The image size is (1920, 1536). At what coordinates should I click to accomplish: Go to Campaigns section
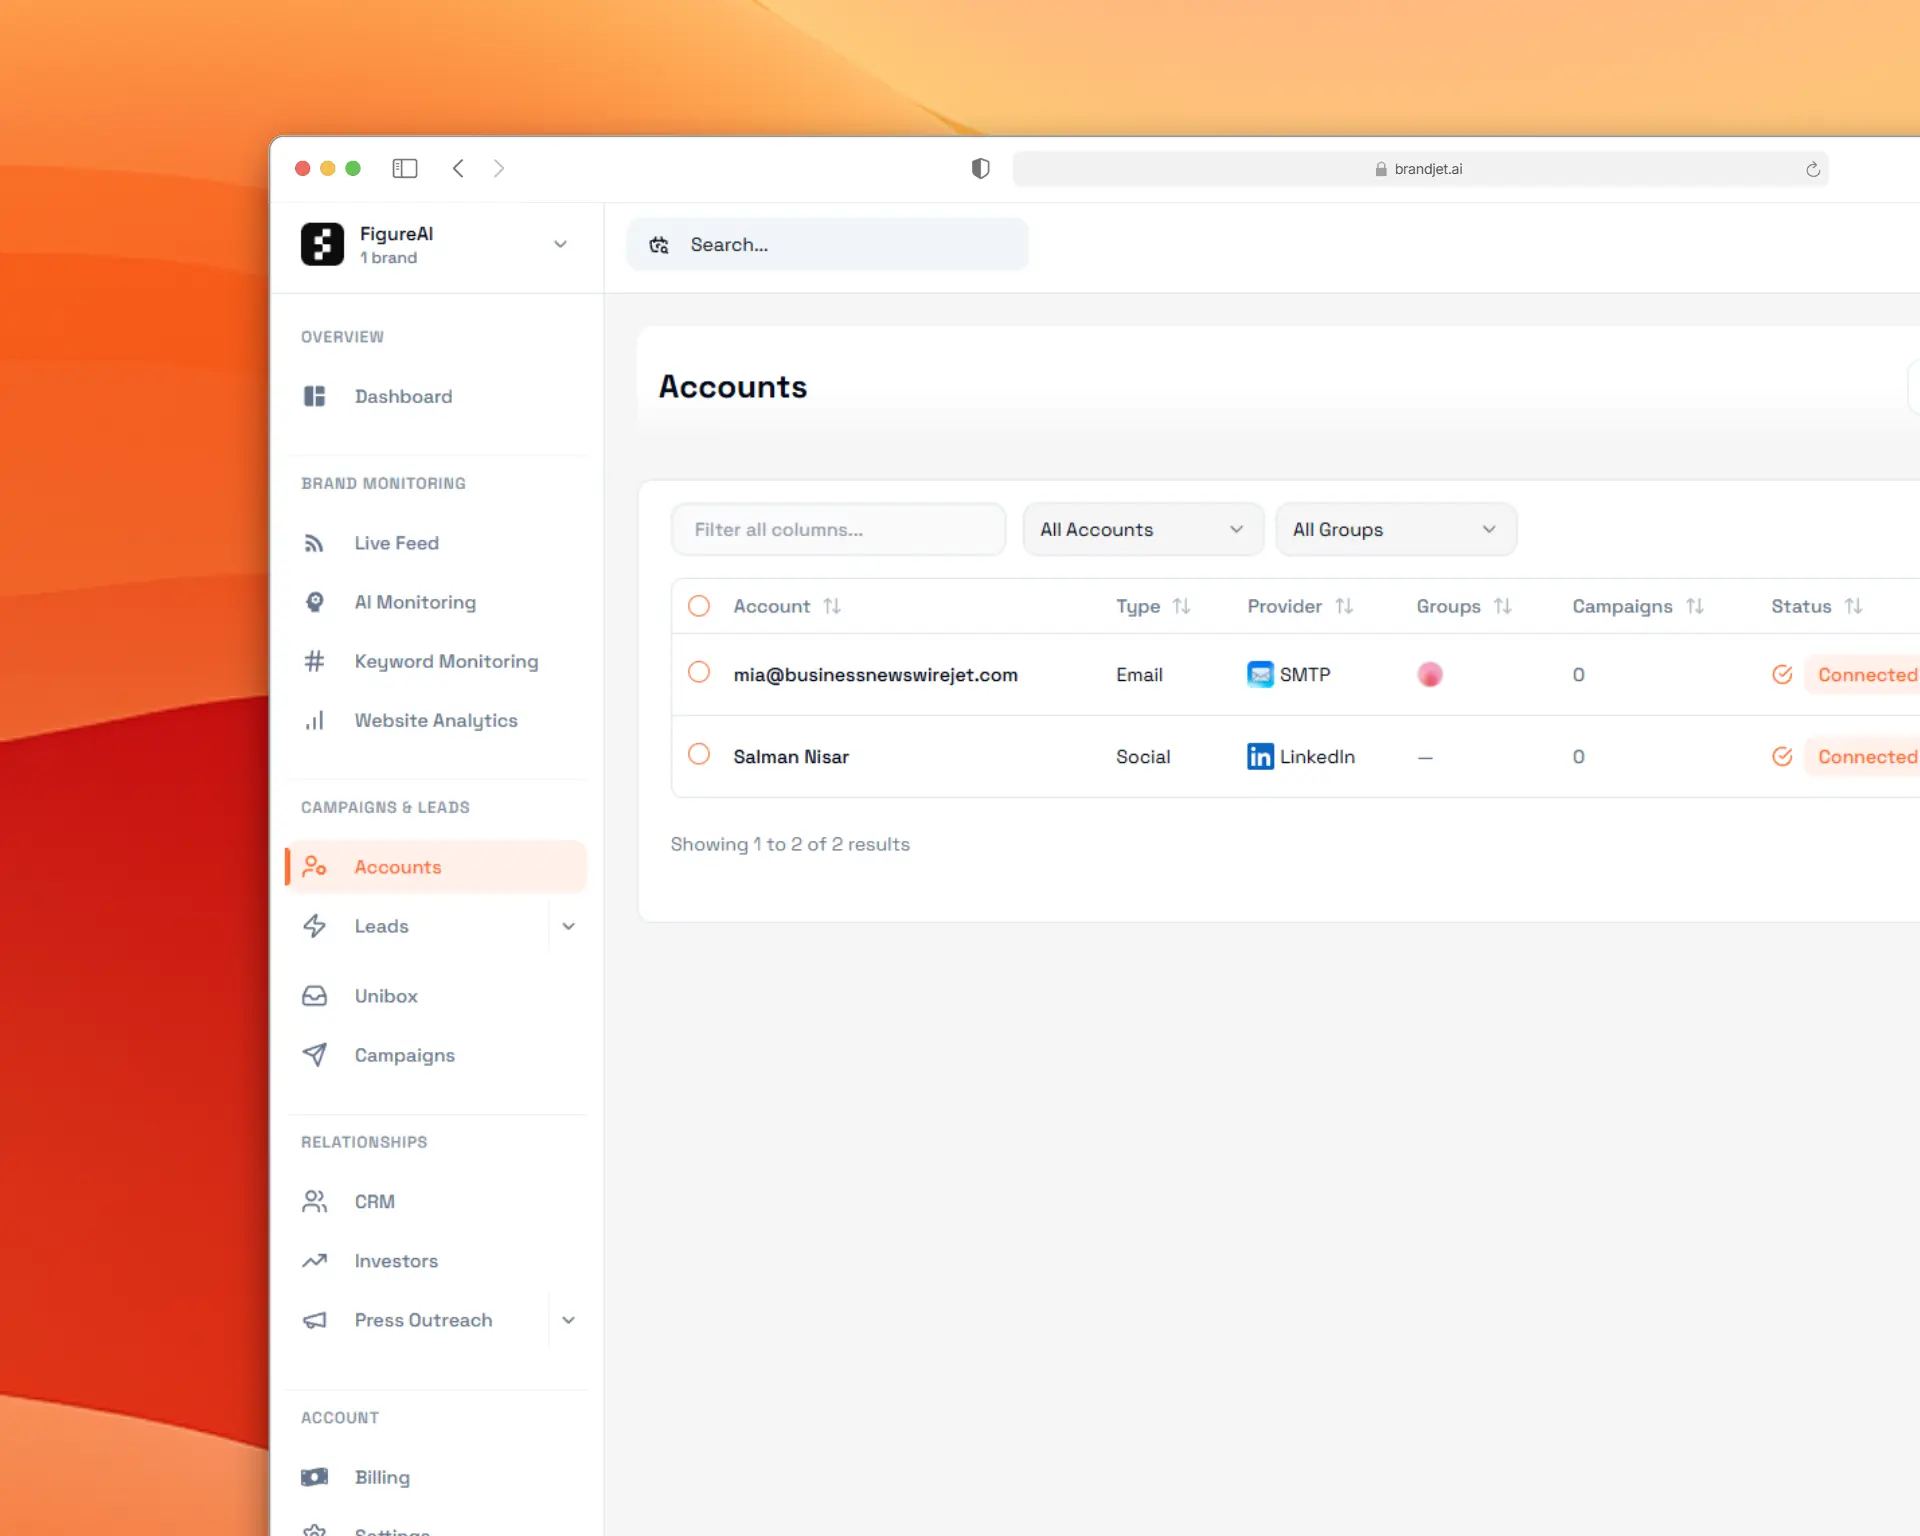point(404,1055)
